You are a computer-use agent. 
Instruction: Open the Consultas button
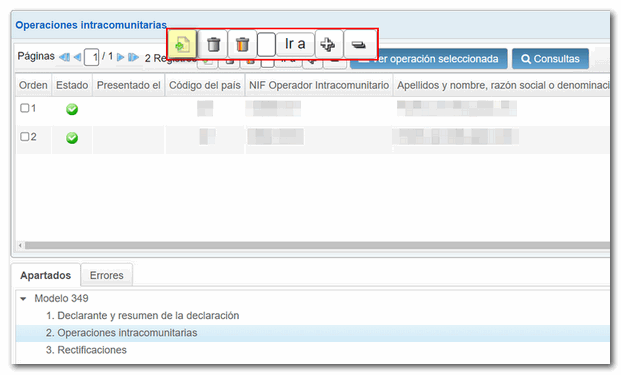coord(550,59)
